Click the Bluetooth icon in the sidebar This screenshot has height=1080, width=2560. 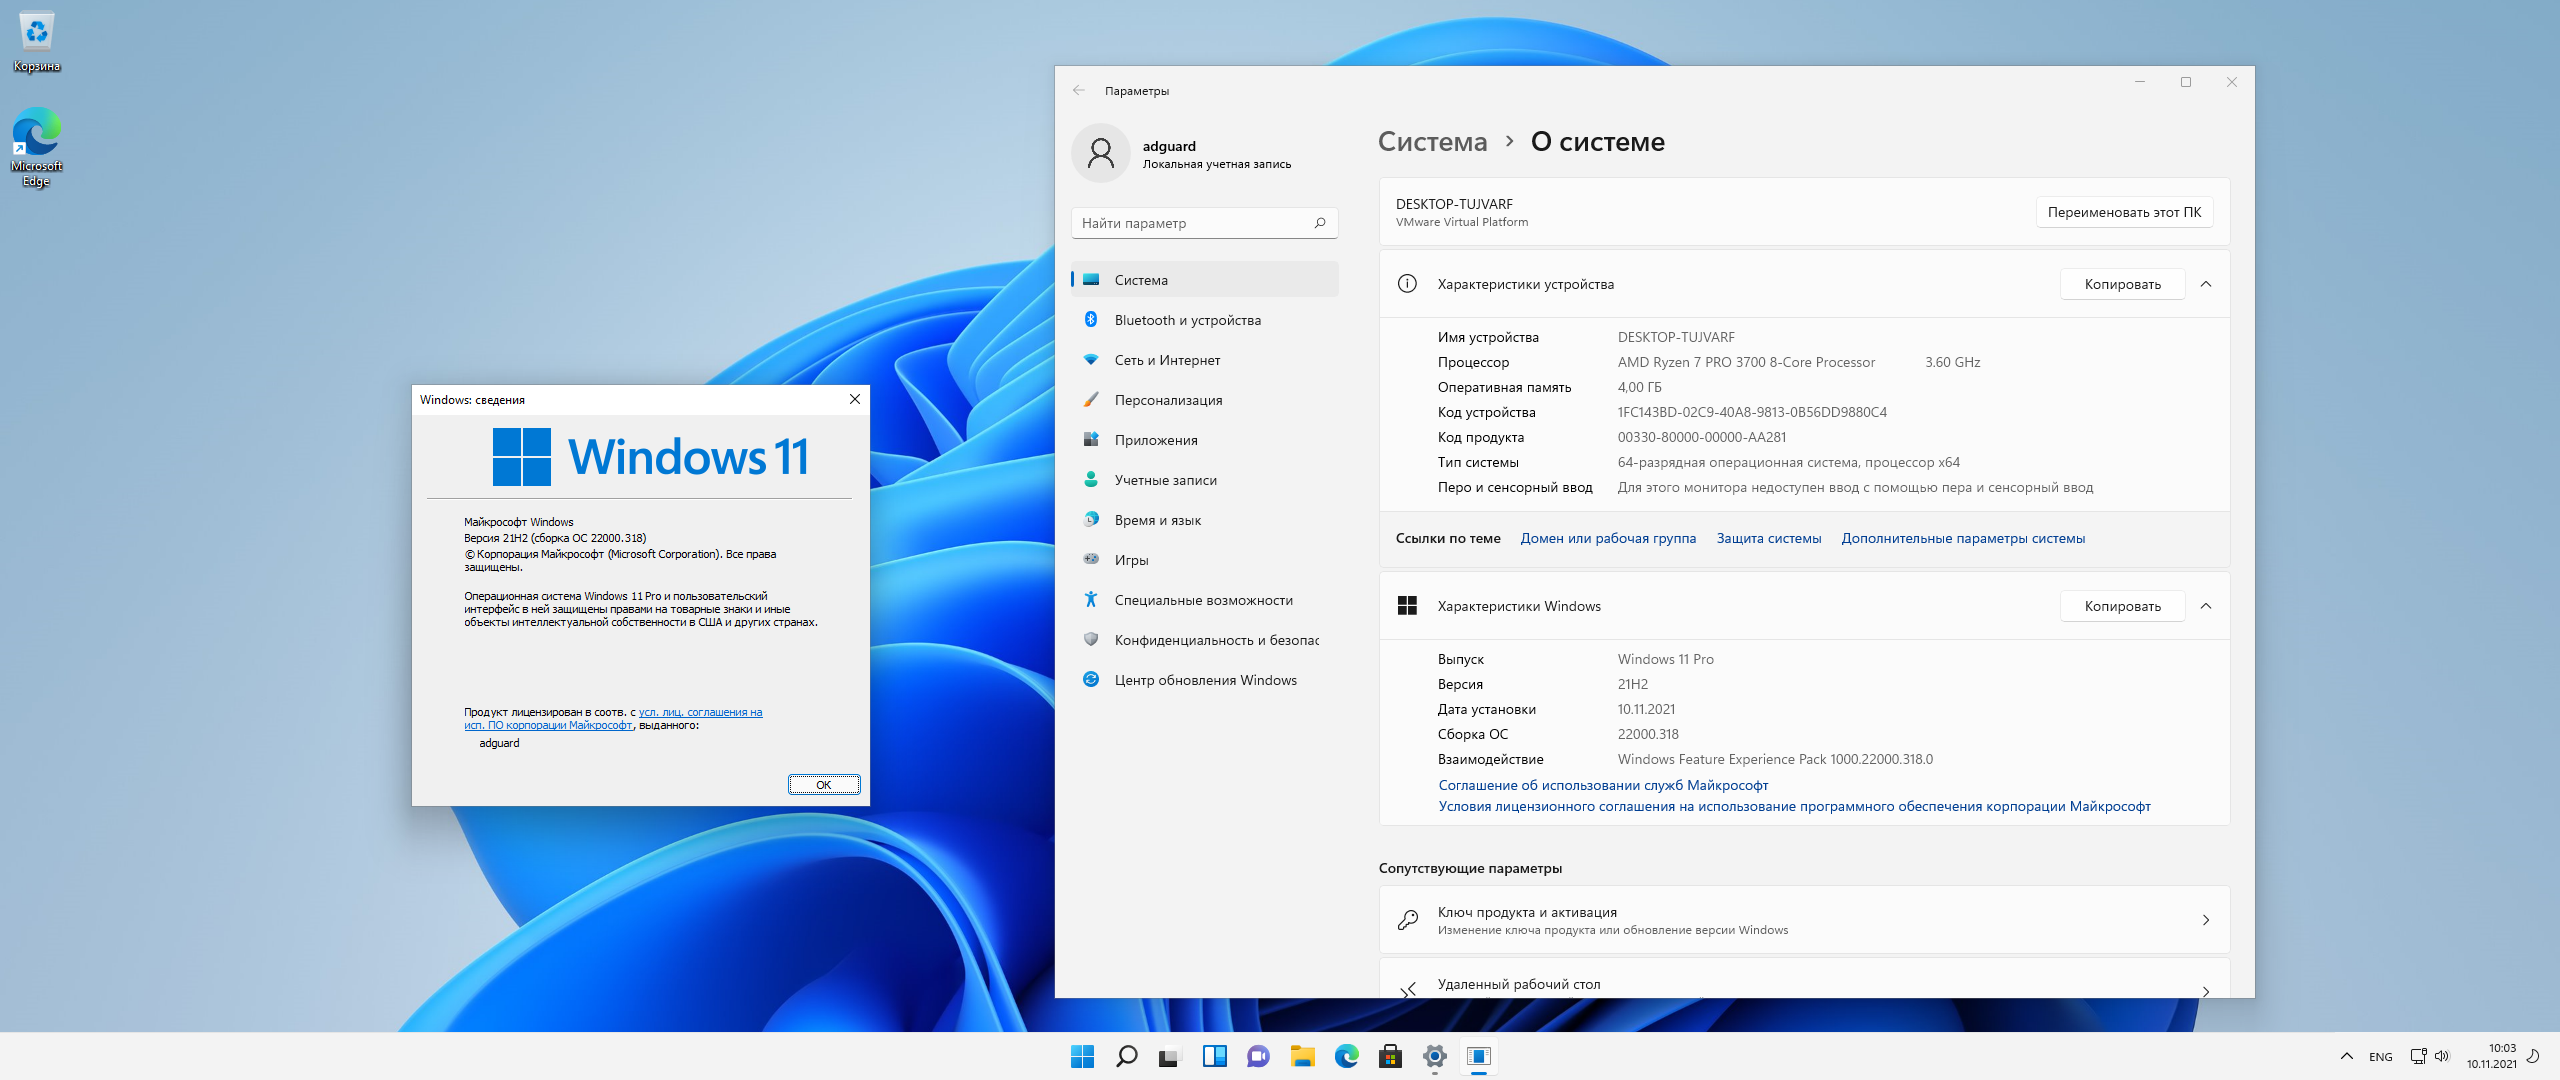1091,319
